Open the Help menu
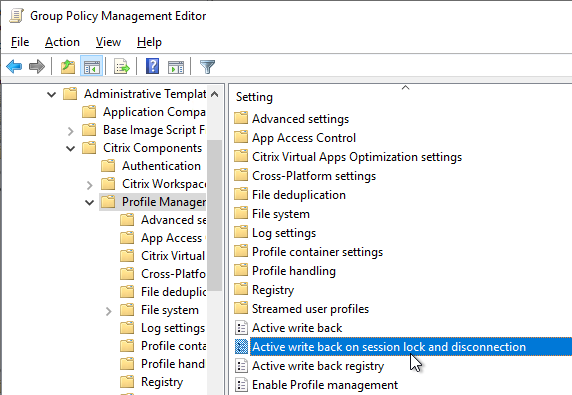The image size is (572, 395). [149, 42]
